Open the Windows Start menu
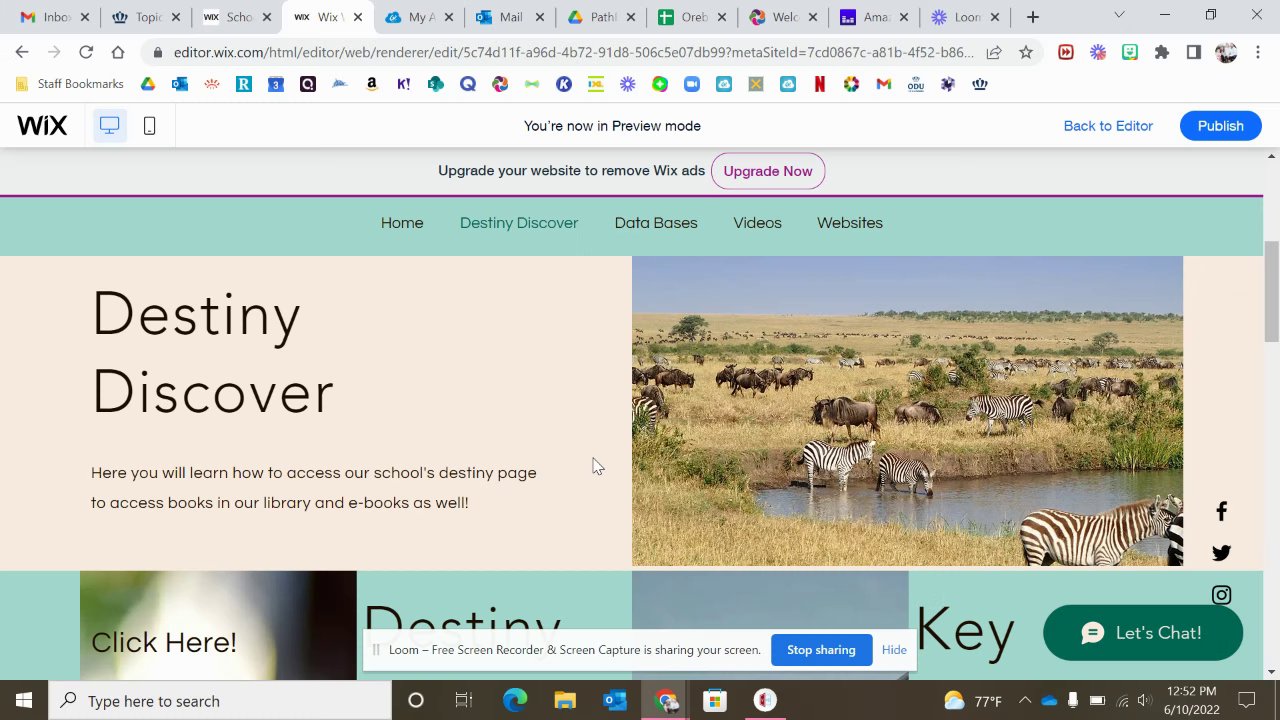 click(x=24, y=700)
